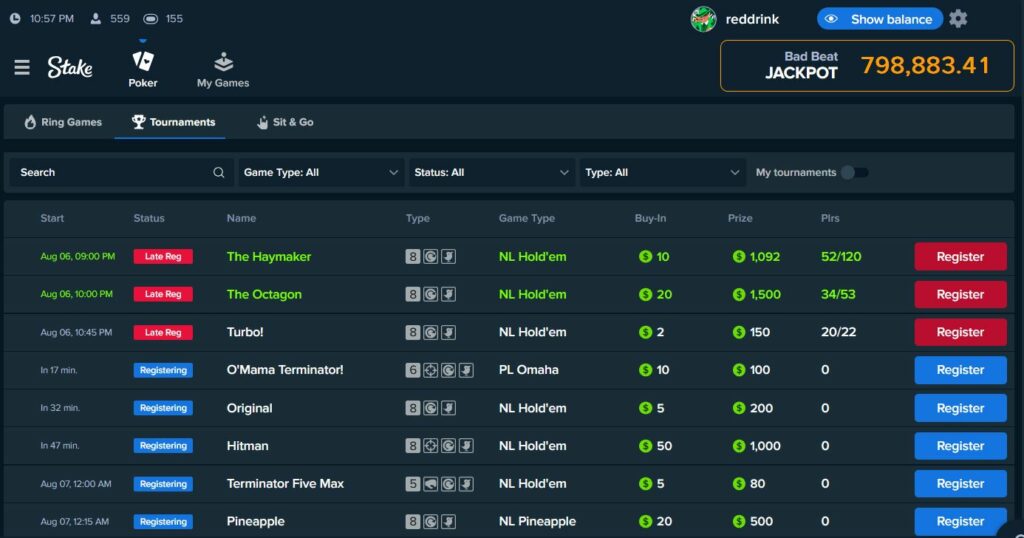Click the Ring Games flame icon
This screenshot has height=538, width=1024.
(31, 122)
